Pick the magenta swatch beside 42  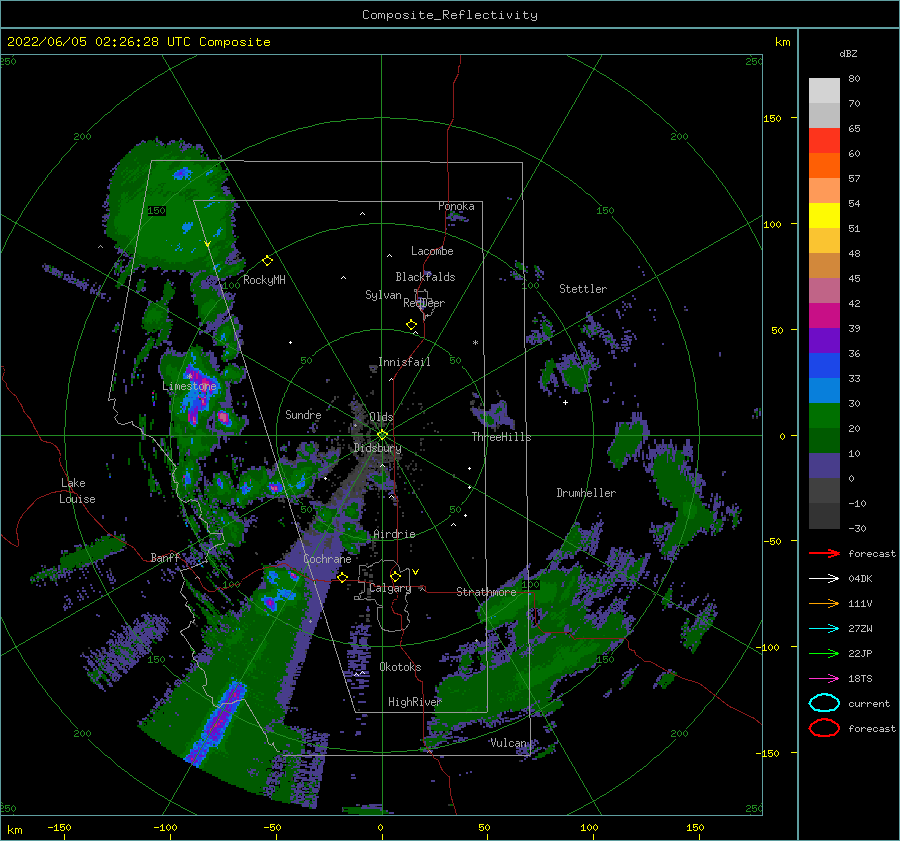coord(824,316)
